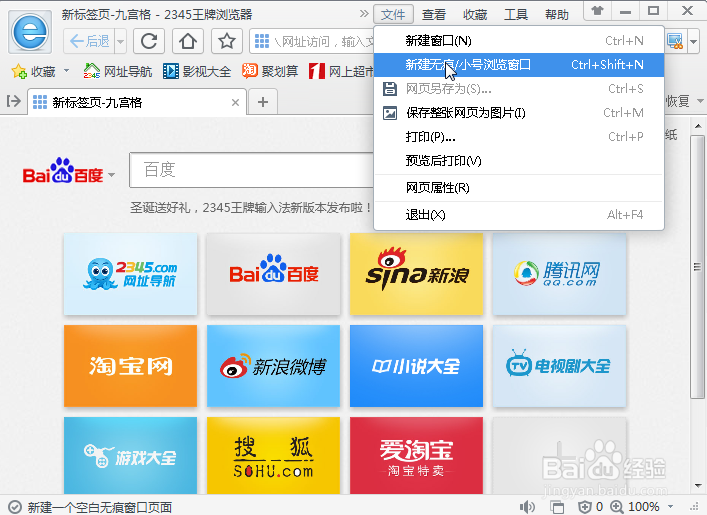Choose 网页另存为(S)... menu entry
Screen dimensions: 707x515
pyautogui.click(x=519, y=89)
